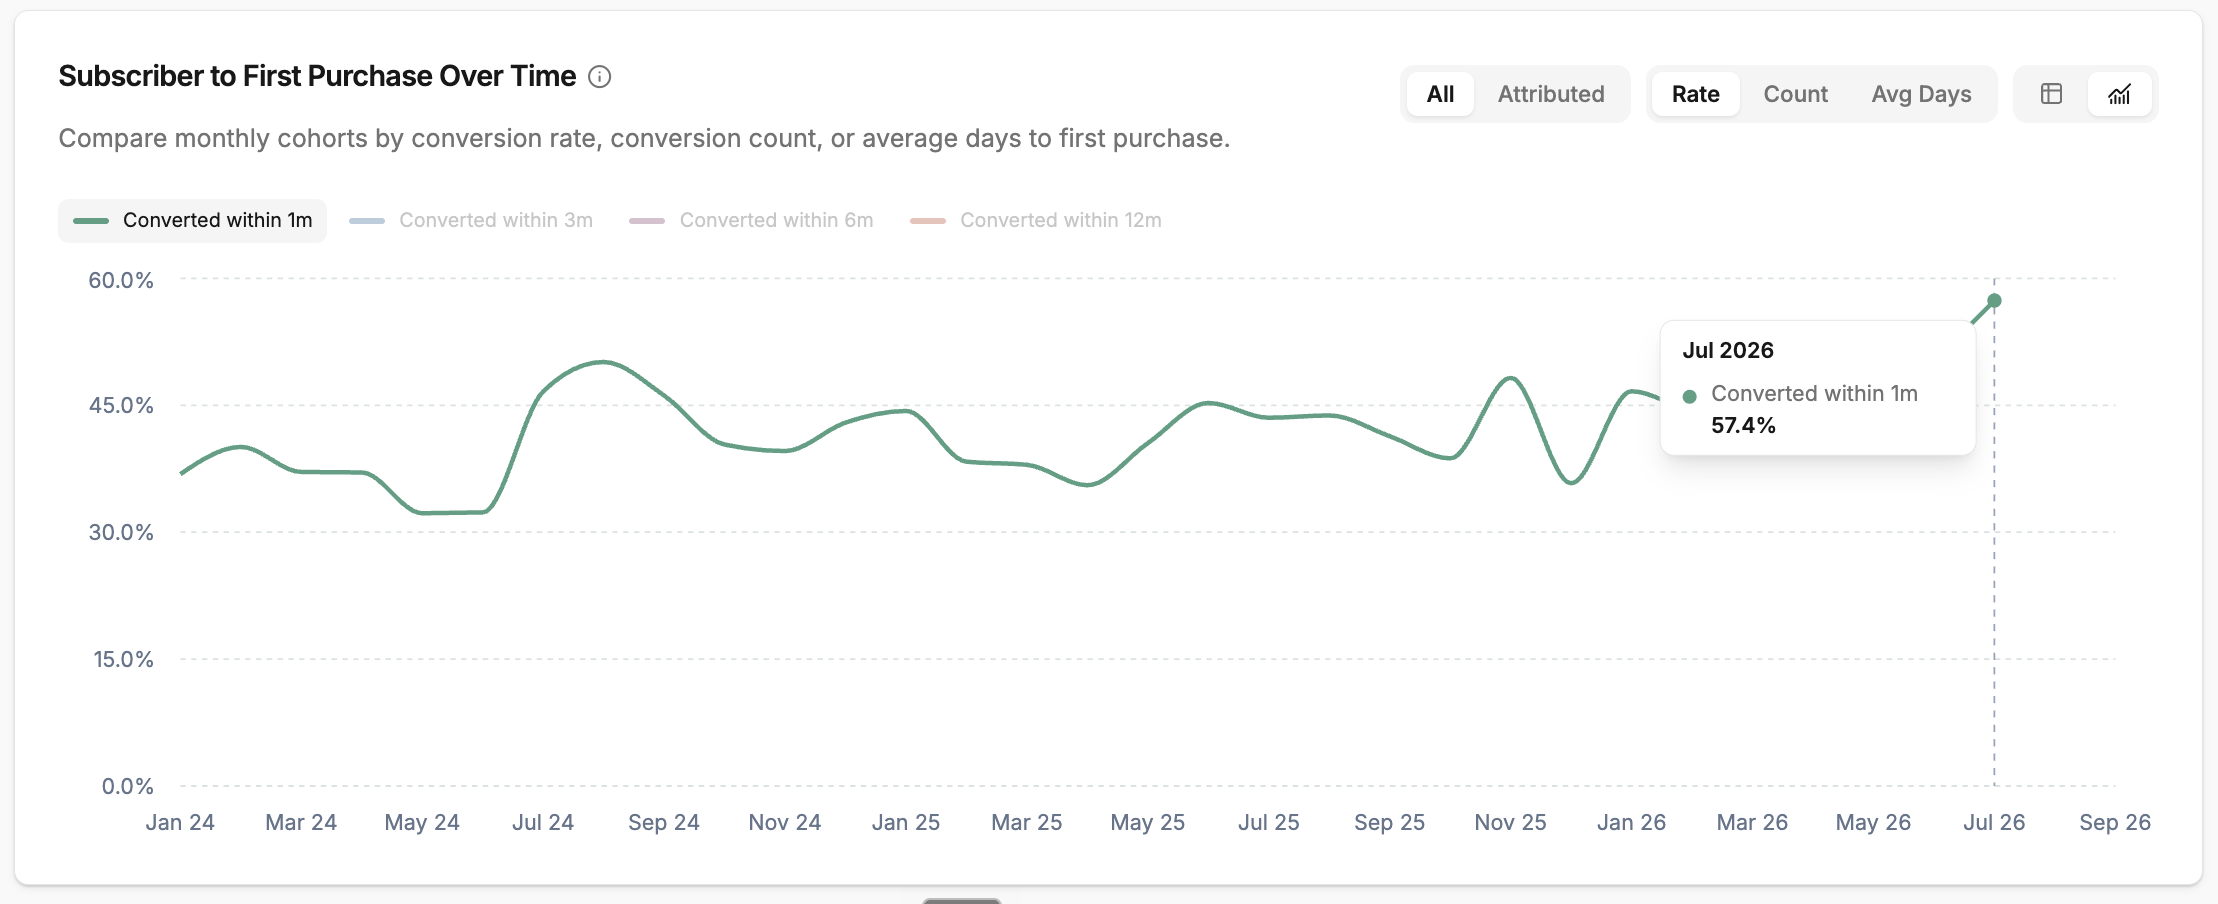Click the 57.4% tooltip value
2218x904 pixels.
[x=1743, y=425]
